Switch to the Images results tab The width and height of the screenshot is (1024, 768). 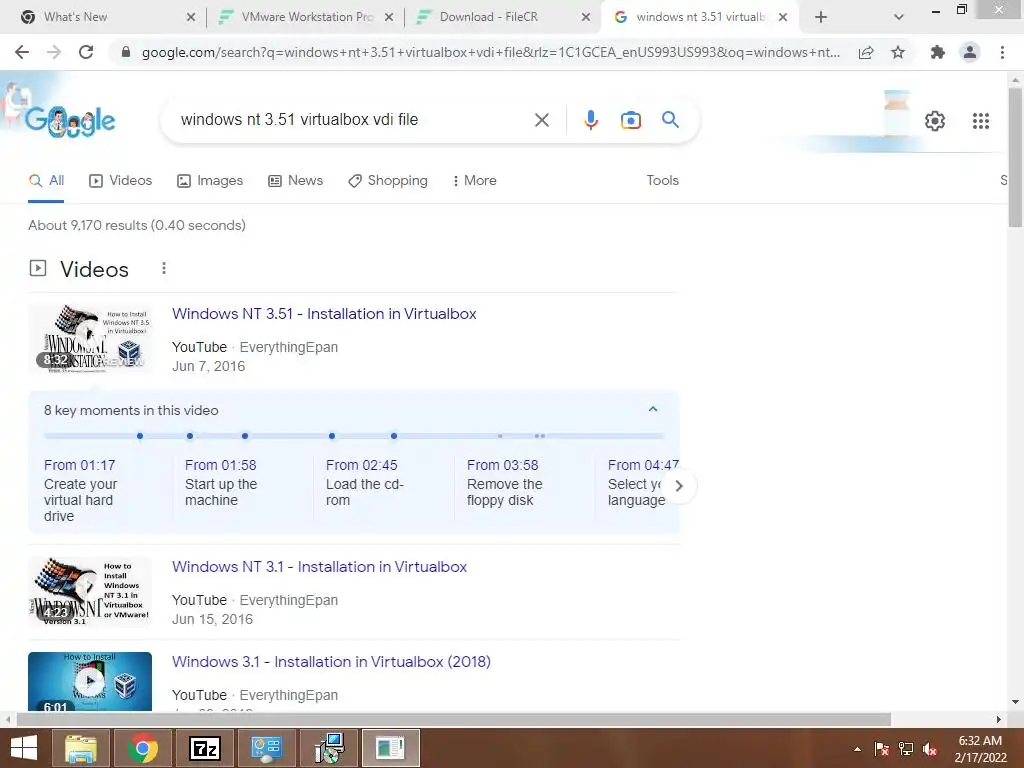point(210,180)
